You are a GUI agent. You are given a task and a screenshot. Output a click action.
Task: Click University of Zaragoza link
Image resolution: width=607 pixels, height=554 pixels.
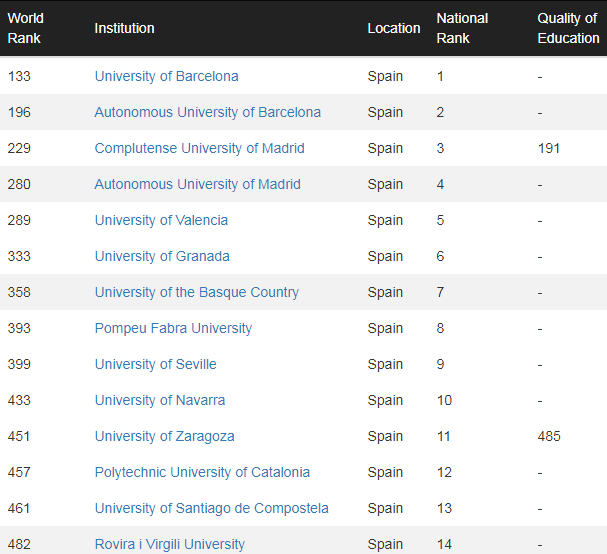point(165,436)
